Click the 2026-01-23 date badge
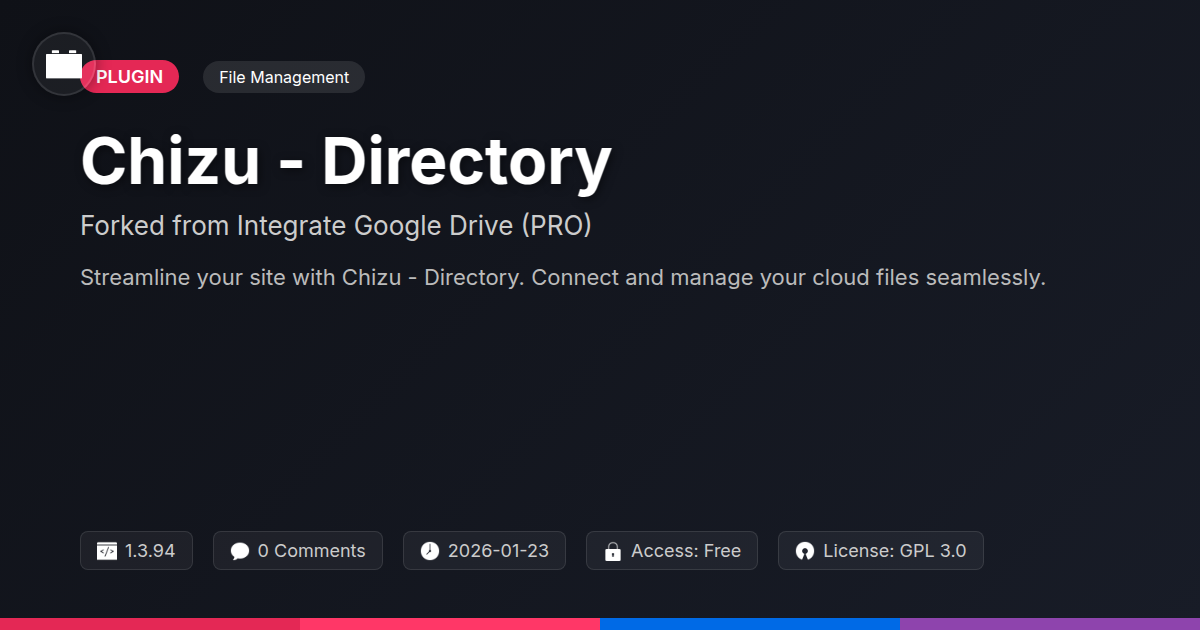The image size is (1200, 630). click(x=484, y=551)
